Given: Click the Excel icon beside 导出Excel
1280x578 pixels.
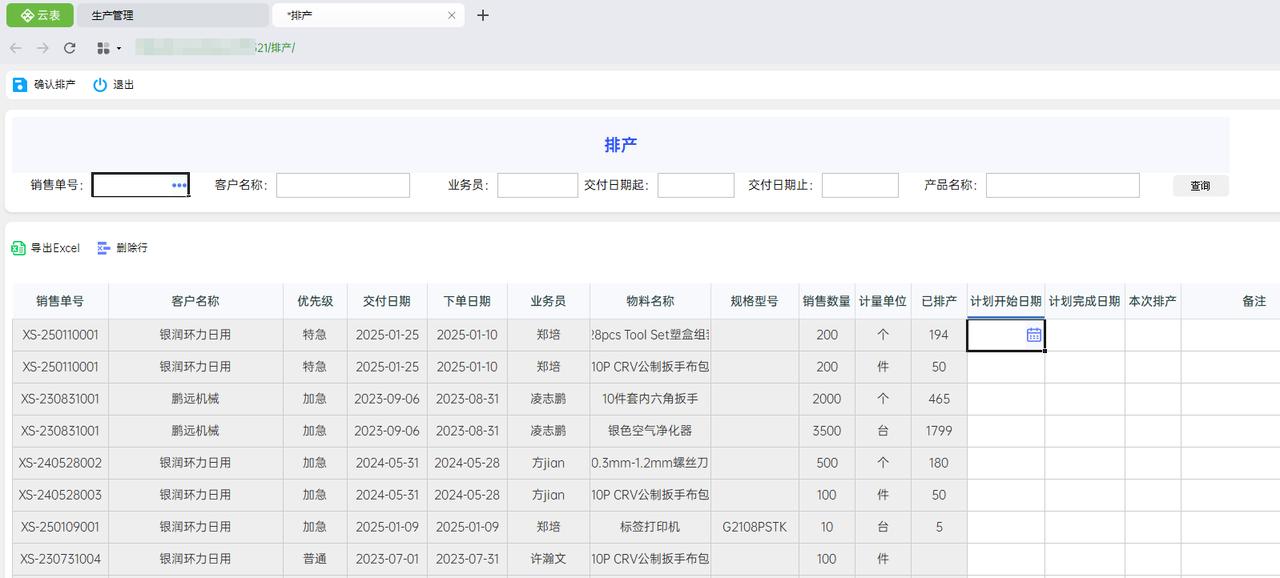Looking at the screenshot, I should [18, 248].
